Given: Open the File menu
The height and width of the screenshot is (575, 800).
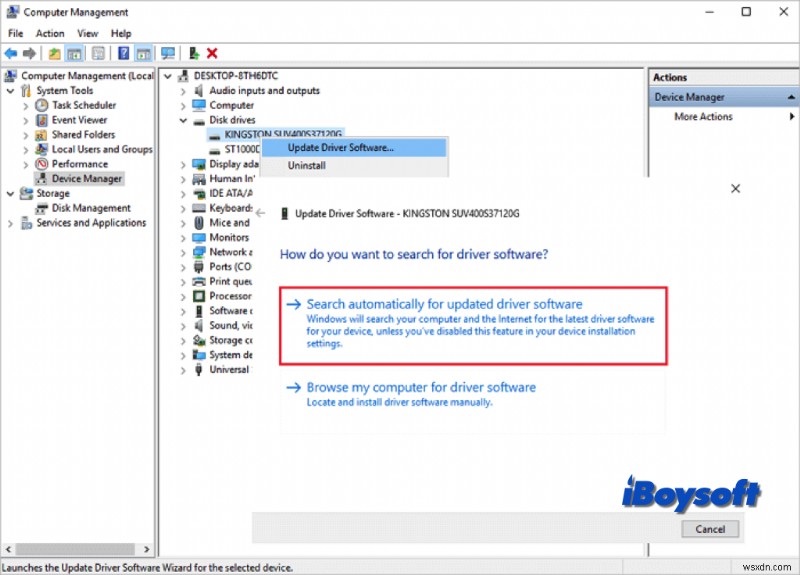Looking at the screenshot, I should [x=15, y=33].
